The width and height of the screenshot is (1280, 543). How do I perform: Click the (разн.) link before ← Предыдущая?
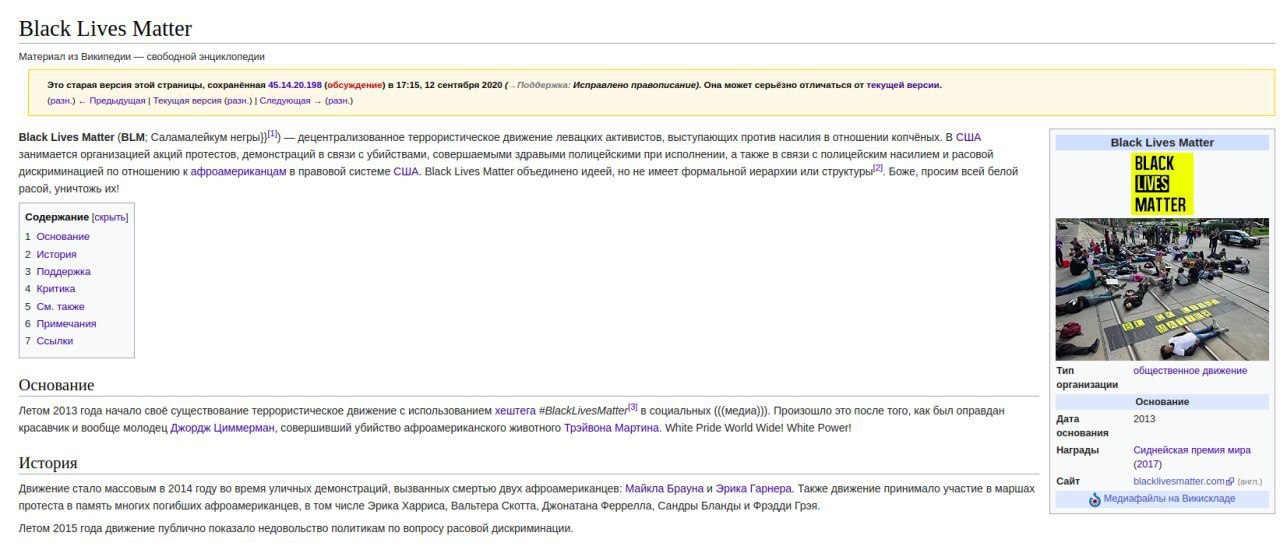(61, 101)
